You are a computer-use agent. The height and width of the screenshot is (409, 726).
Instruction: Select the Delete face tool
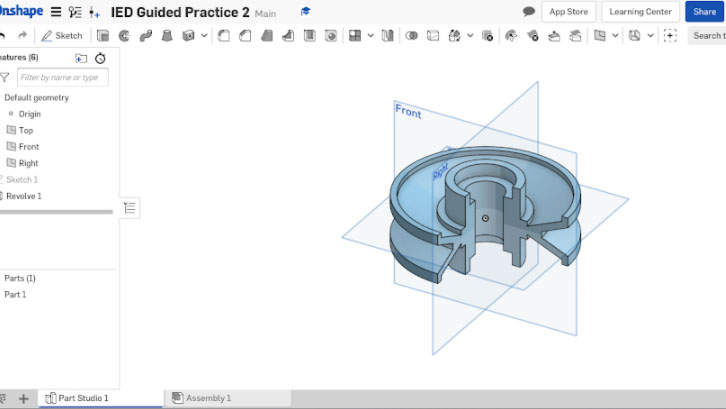click(532, 36)
